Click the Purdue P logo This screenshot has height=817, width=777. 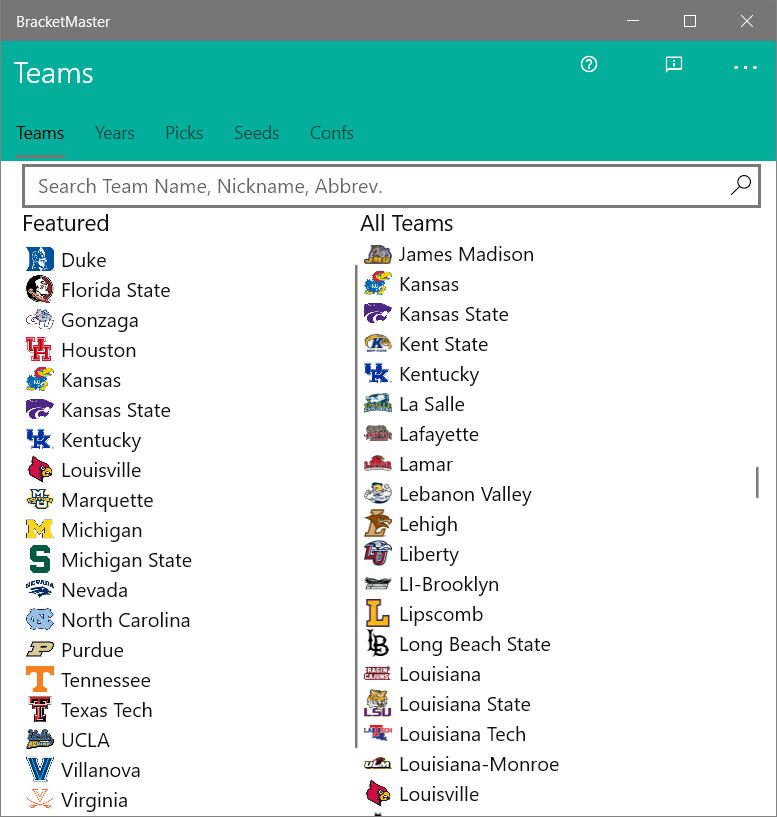(40, 649)
